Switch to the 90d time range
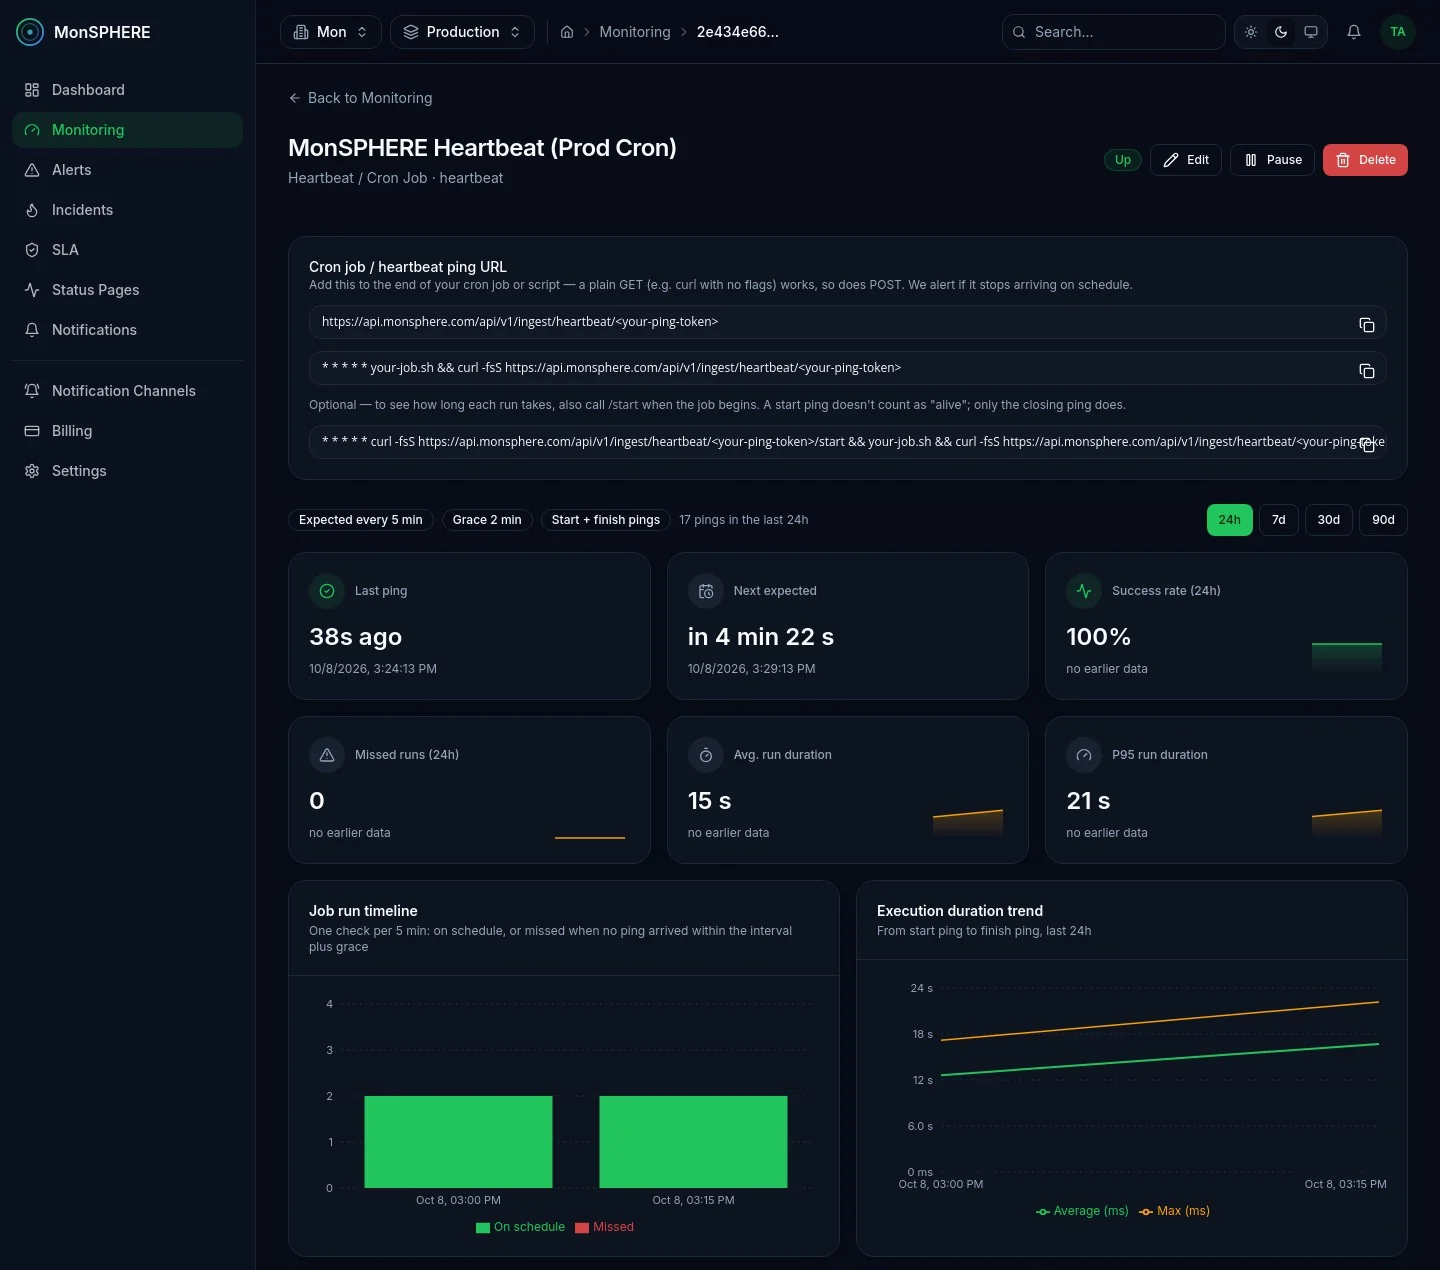 point(1383,520)
